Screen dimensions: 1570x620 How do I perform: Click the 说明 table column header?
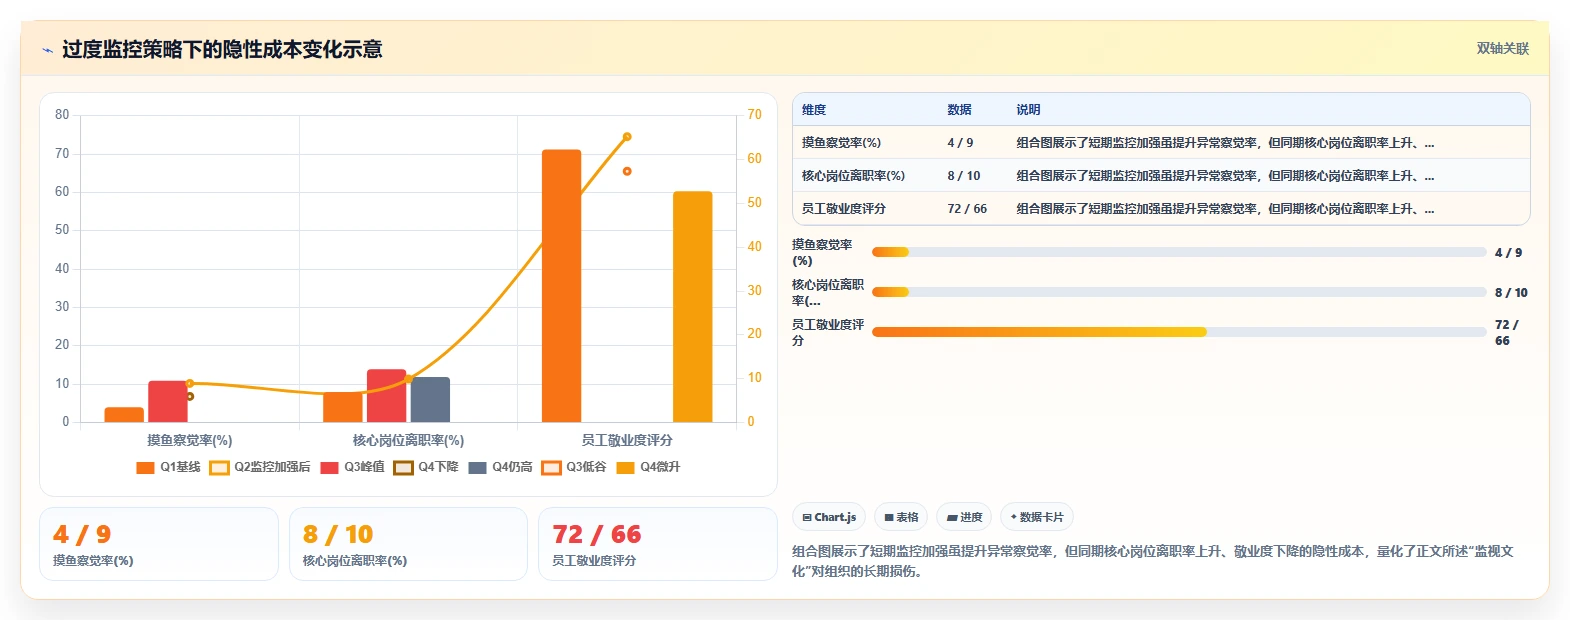[x=1029, y=110]
